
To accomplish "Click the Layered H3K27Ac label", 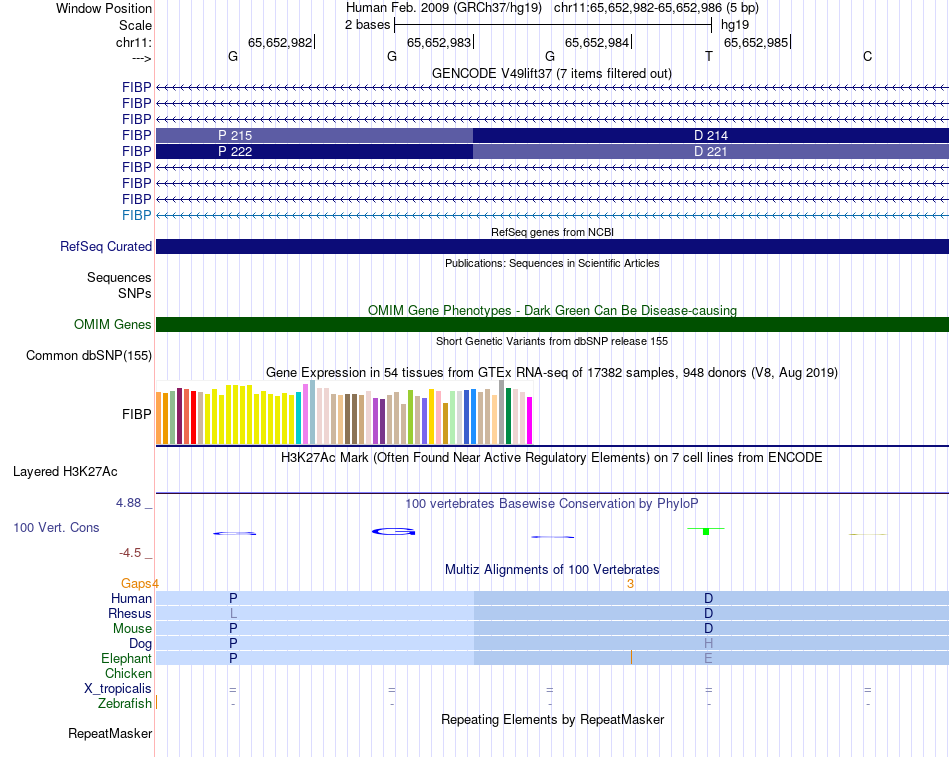I will tap(65, 472).
